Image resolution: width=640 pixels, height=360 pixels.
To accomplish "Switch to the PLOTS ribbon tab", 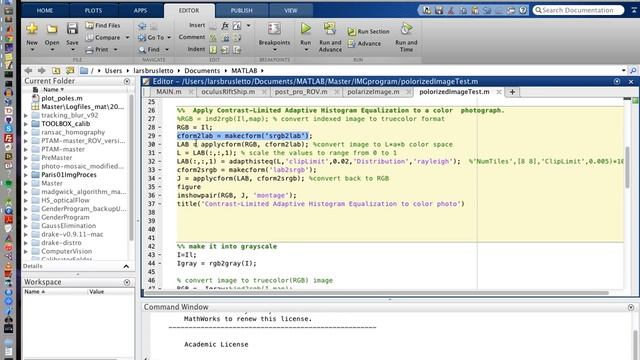I will pos(93,11).
